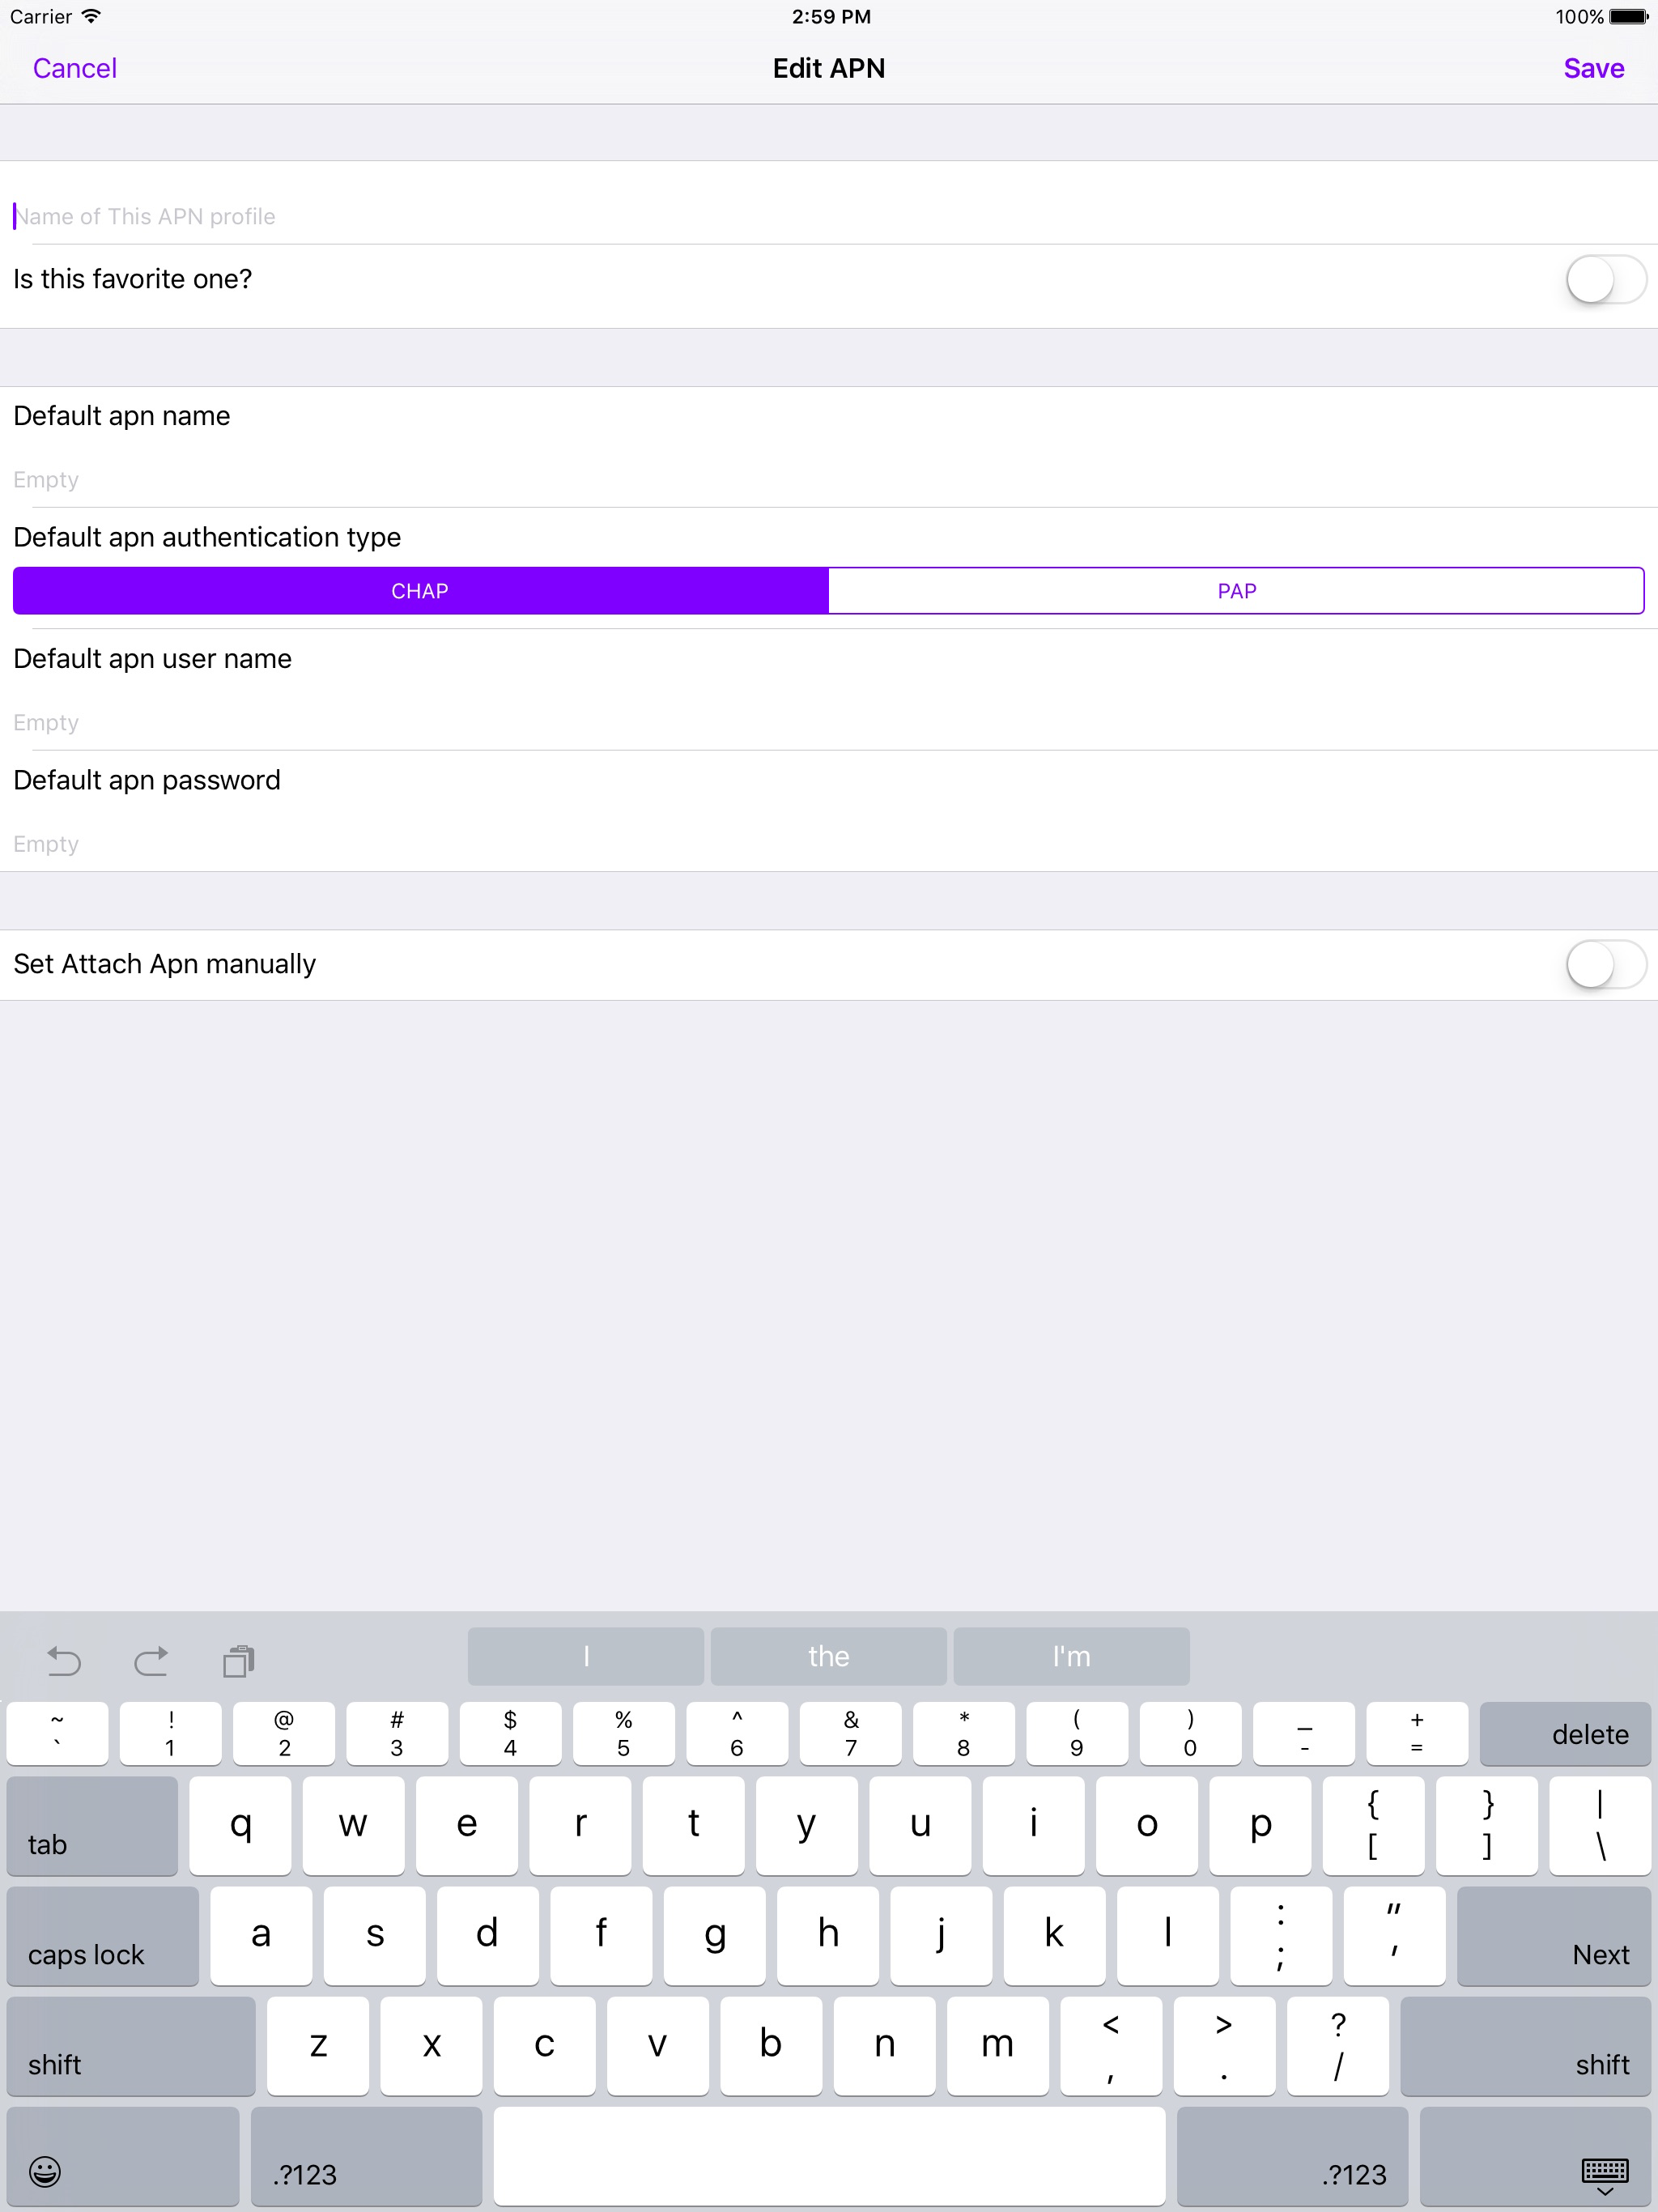Viewport: 1658px width, 2212px height.
Task: Select PAP authentication type
Action: 1237,590
